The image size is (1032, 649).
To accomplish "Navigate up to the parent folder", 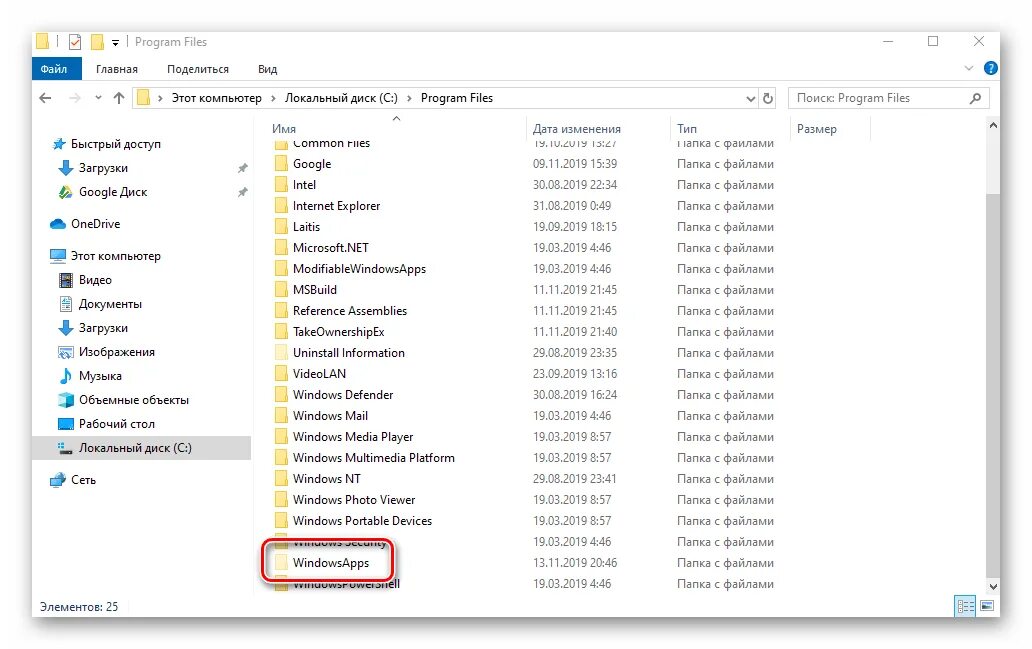I will click(x=118, y=97).
